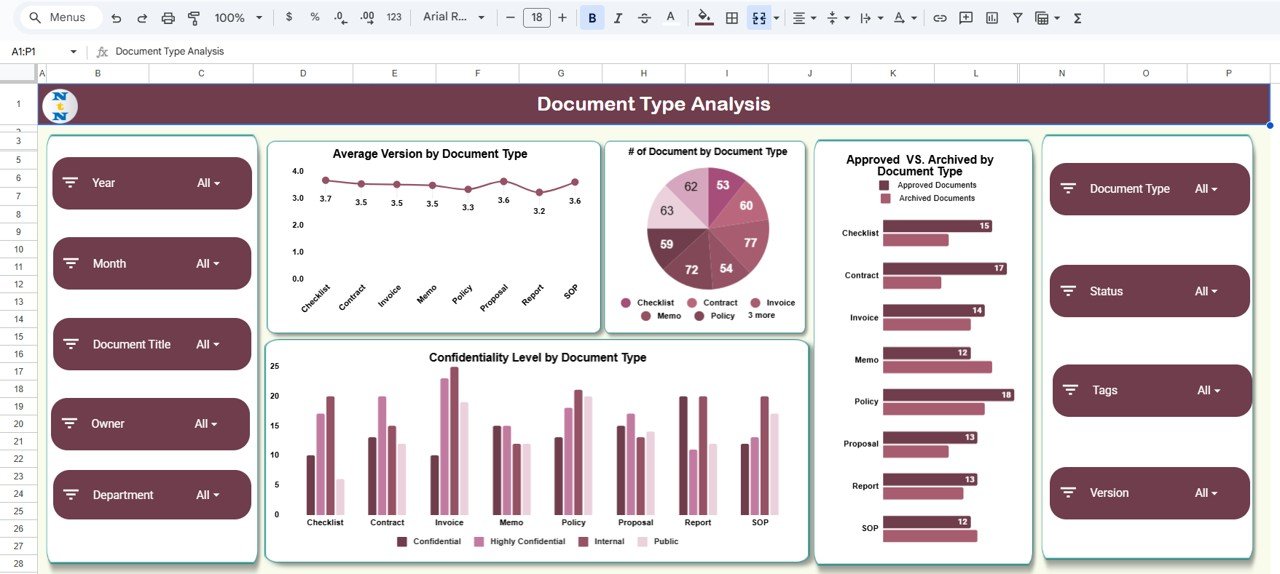Toggle strikethrough formatting
Viewport: 1280px width, 574px height.
pos(644,18)
